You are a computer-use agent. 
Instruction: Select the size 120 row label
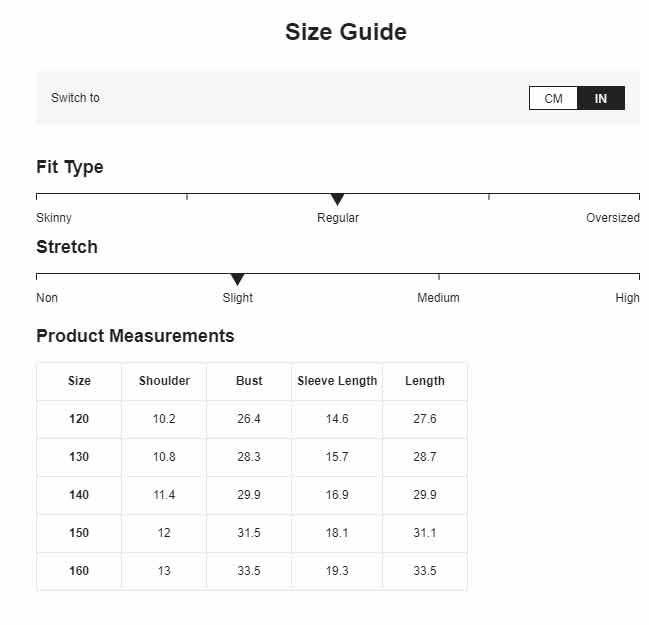tap(79, 419)
